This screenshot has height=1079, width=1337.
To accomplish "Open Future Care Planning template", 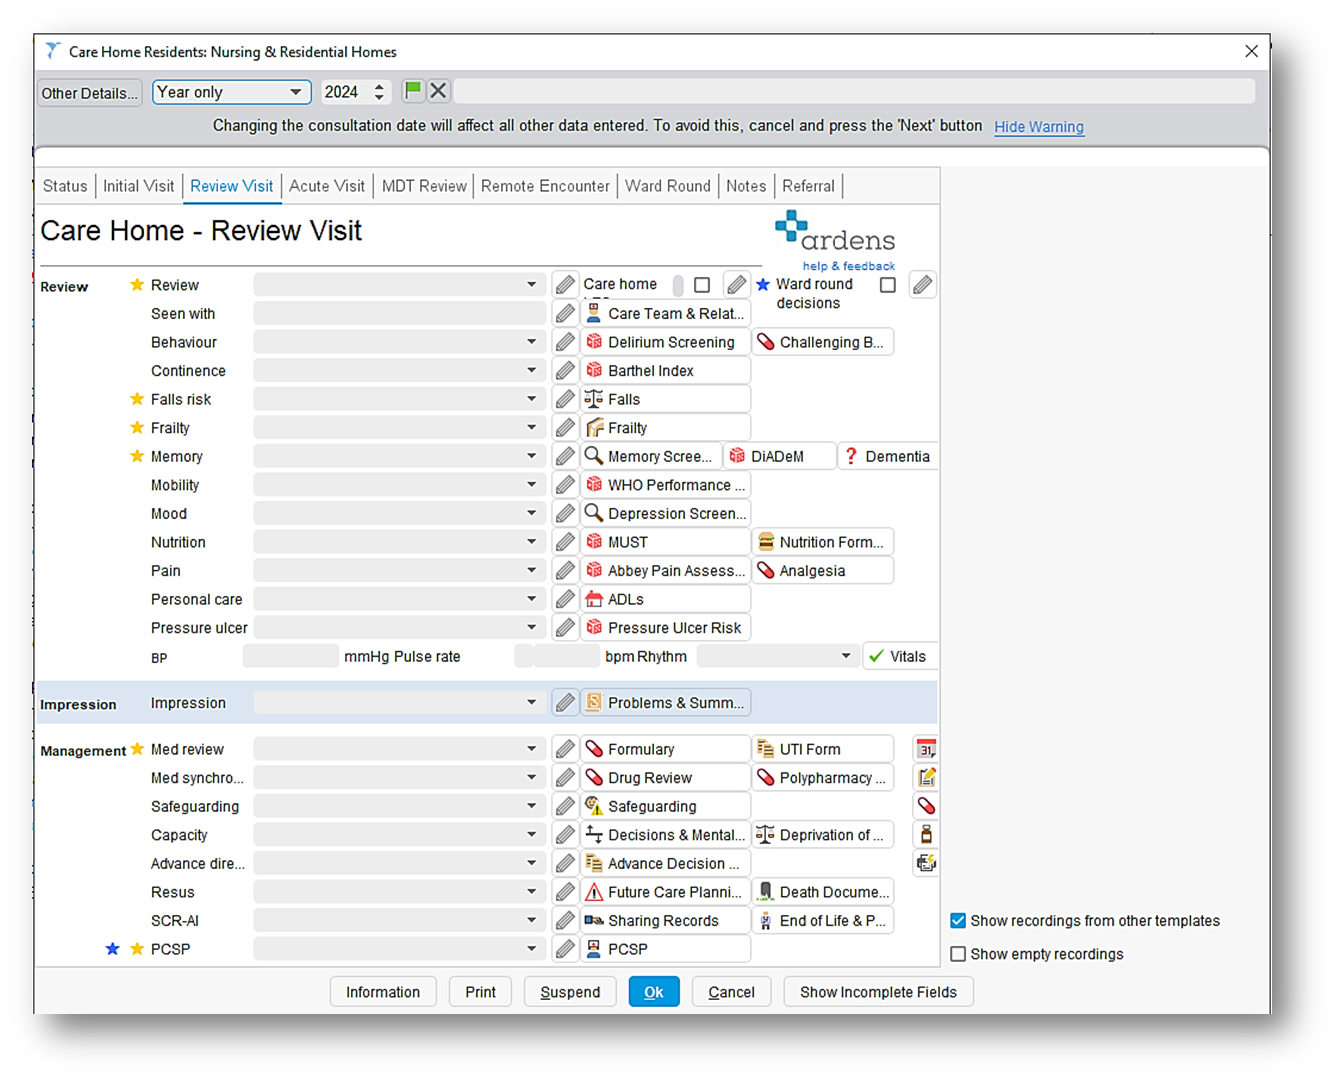I will coord(665,892).
